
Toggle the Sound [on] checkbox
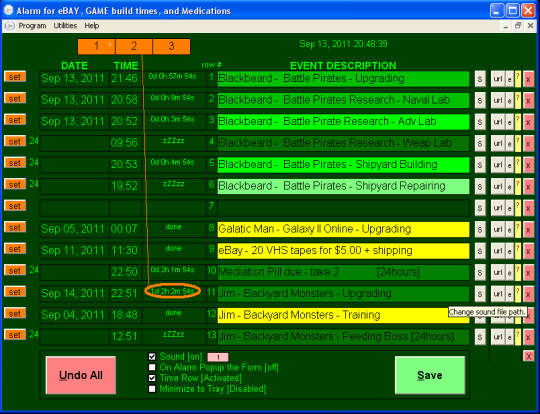click(x=152, y=356)
